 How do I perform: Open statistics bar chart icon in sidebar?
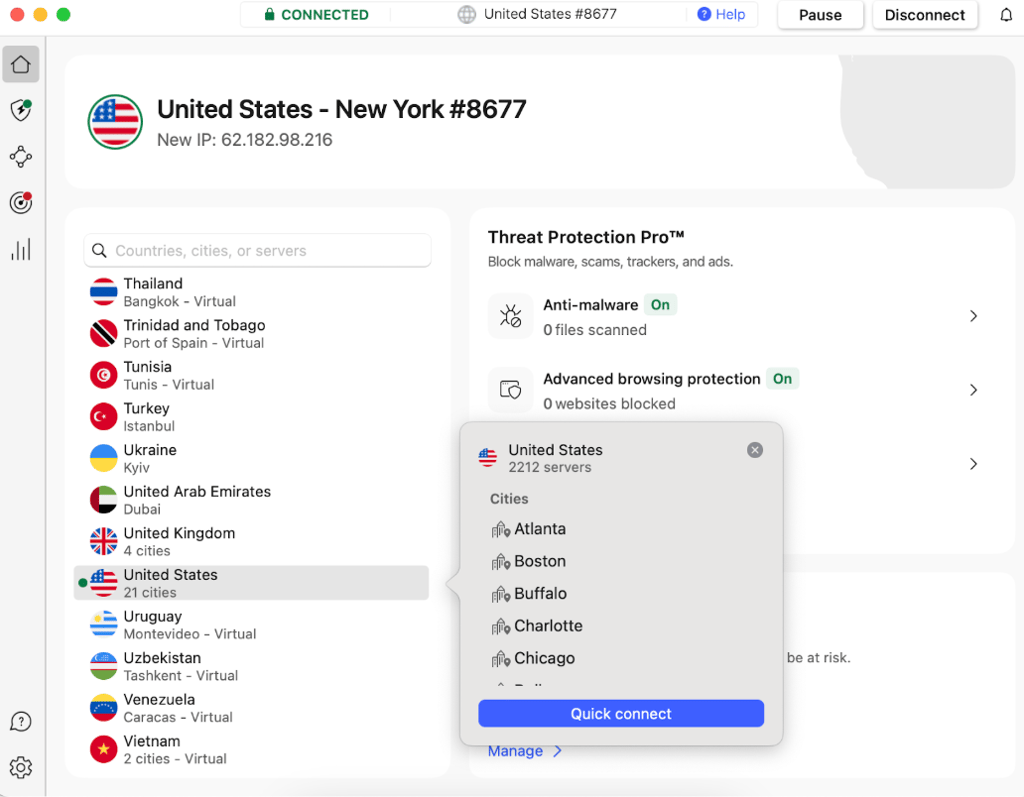(21, 250)
